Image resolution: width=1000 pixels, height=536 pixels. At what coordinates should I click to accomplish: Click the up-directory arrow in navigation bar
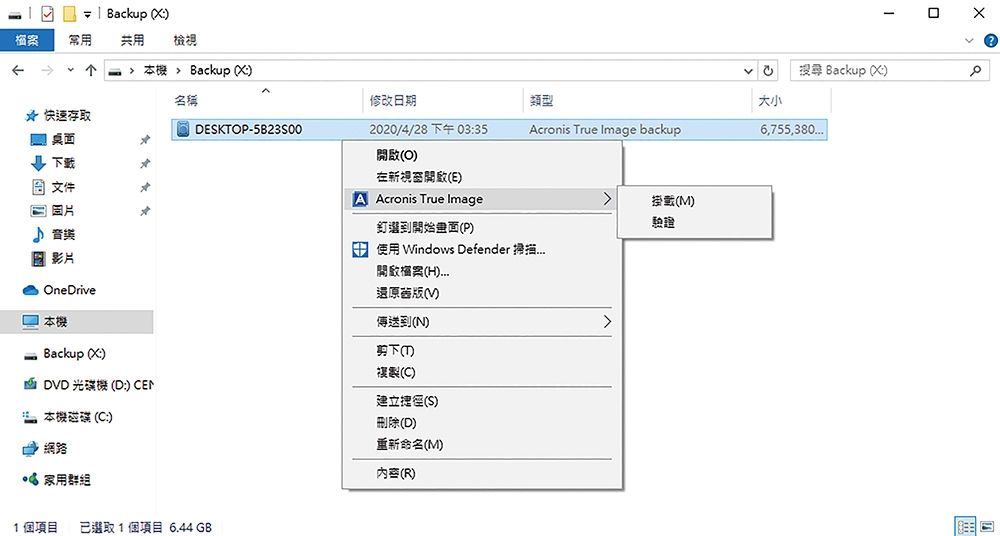click(91, 71)
